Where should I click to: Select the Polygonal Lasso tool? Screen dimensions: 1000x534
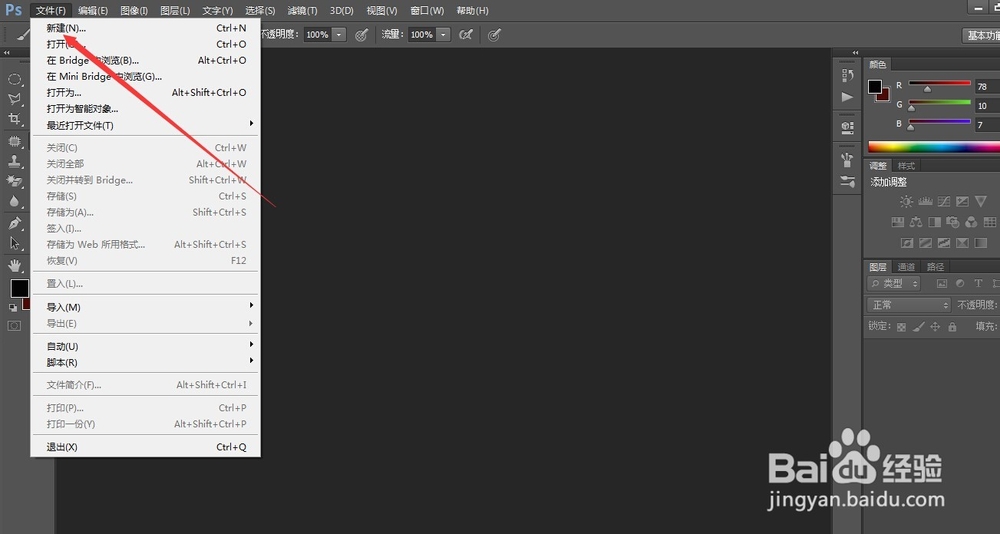(14, 99)
